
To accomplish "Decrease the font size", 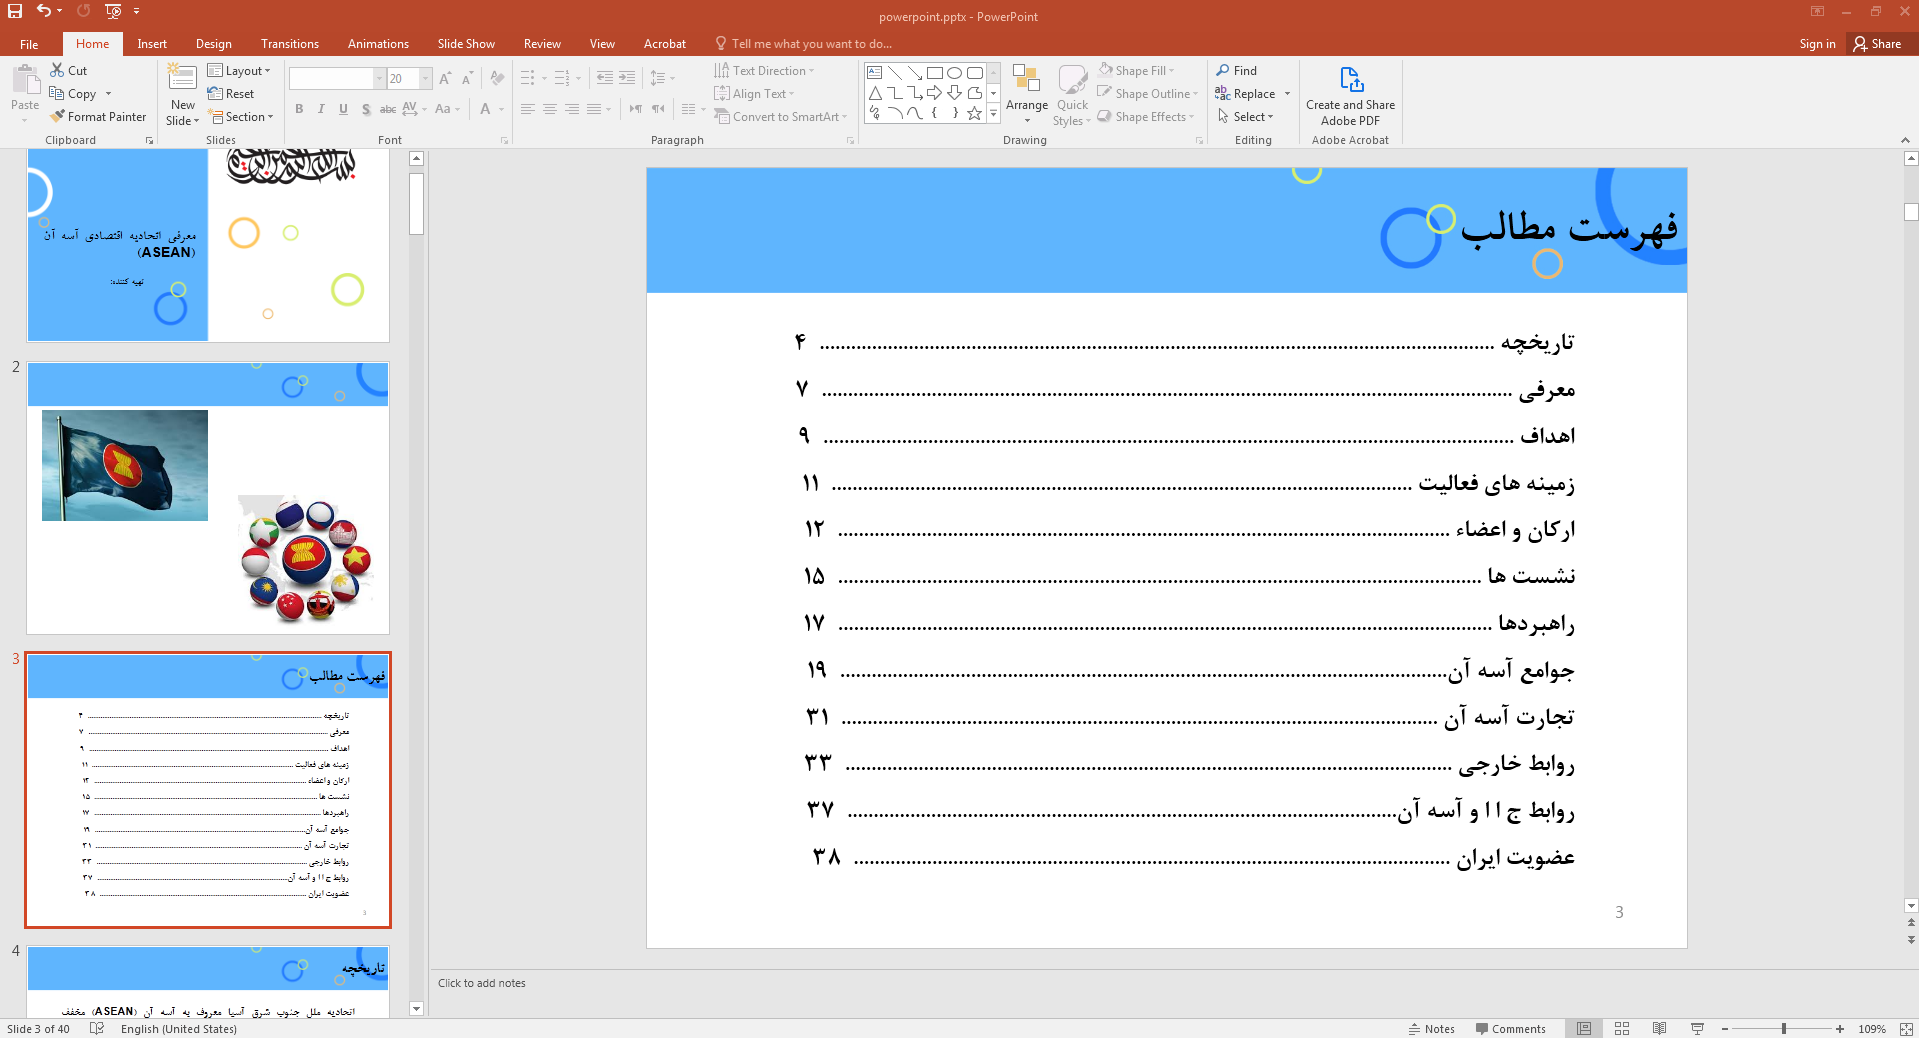I will (x=467, y=78).
